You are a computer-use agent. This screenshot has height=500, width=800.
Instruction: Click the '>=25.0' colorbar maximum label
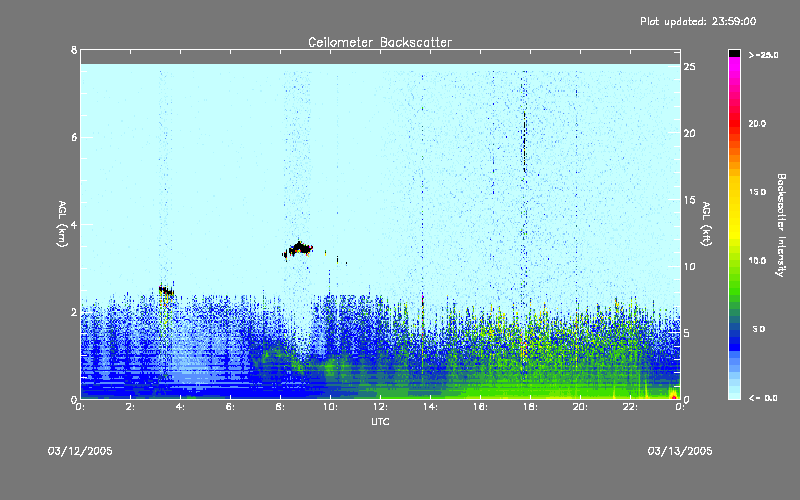click(x=763, y=55)
